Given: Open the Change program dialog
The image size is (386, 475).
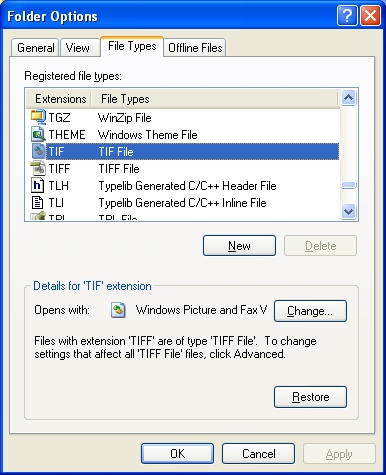Looking at the screenshot, I should click(x=310, y=311).
